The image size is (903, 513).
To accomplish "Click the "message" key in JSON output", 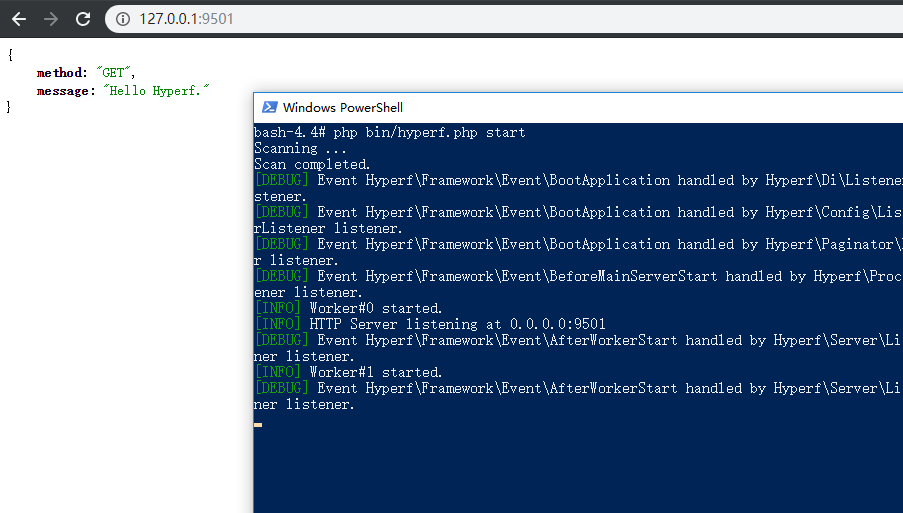I will click(x=64, y=90).
